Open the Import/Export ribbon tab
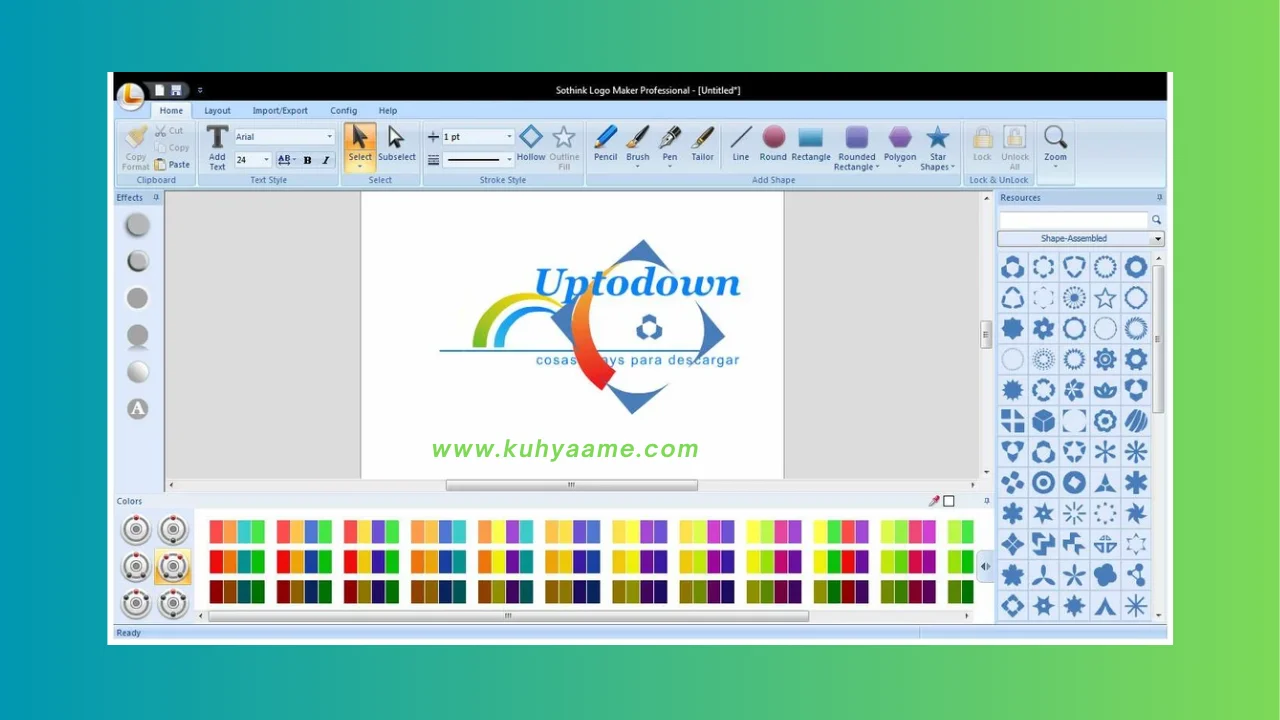This screenshot has height=720, width=1280. [280, 111]
